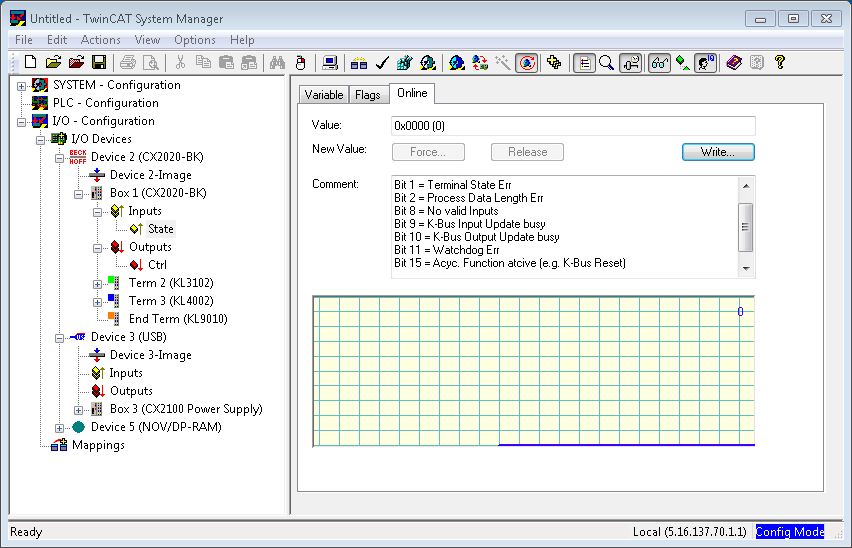
Task: Collapse Device 2 (CX2020-BK) node
Action: click(59, 158)
